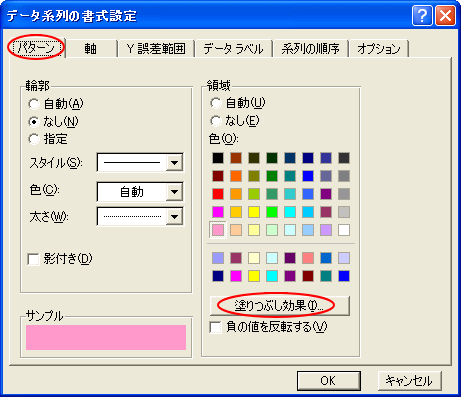Screen dimensions: 461x397
Task: Switch to the パターン tab
Action: coord(36,48)
